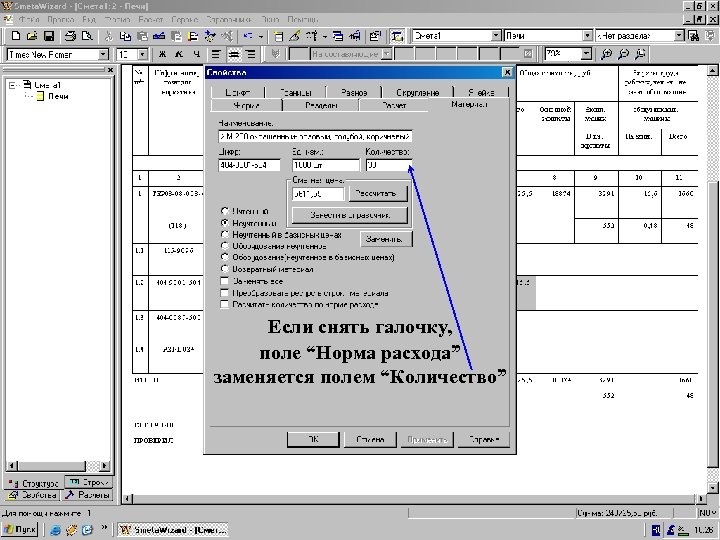Click Занести в справочник button
720x540 pixels.
tap(350, 215)
